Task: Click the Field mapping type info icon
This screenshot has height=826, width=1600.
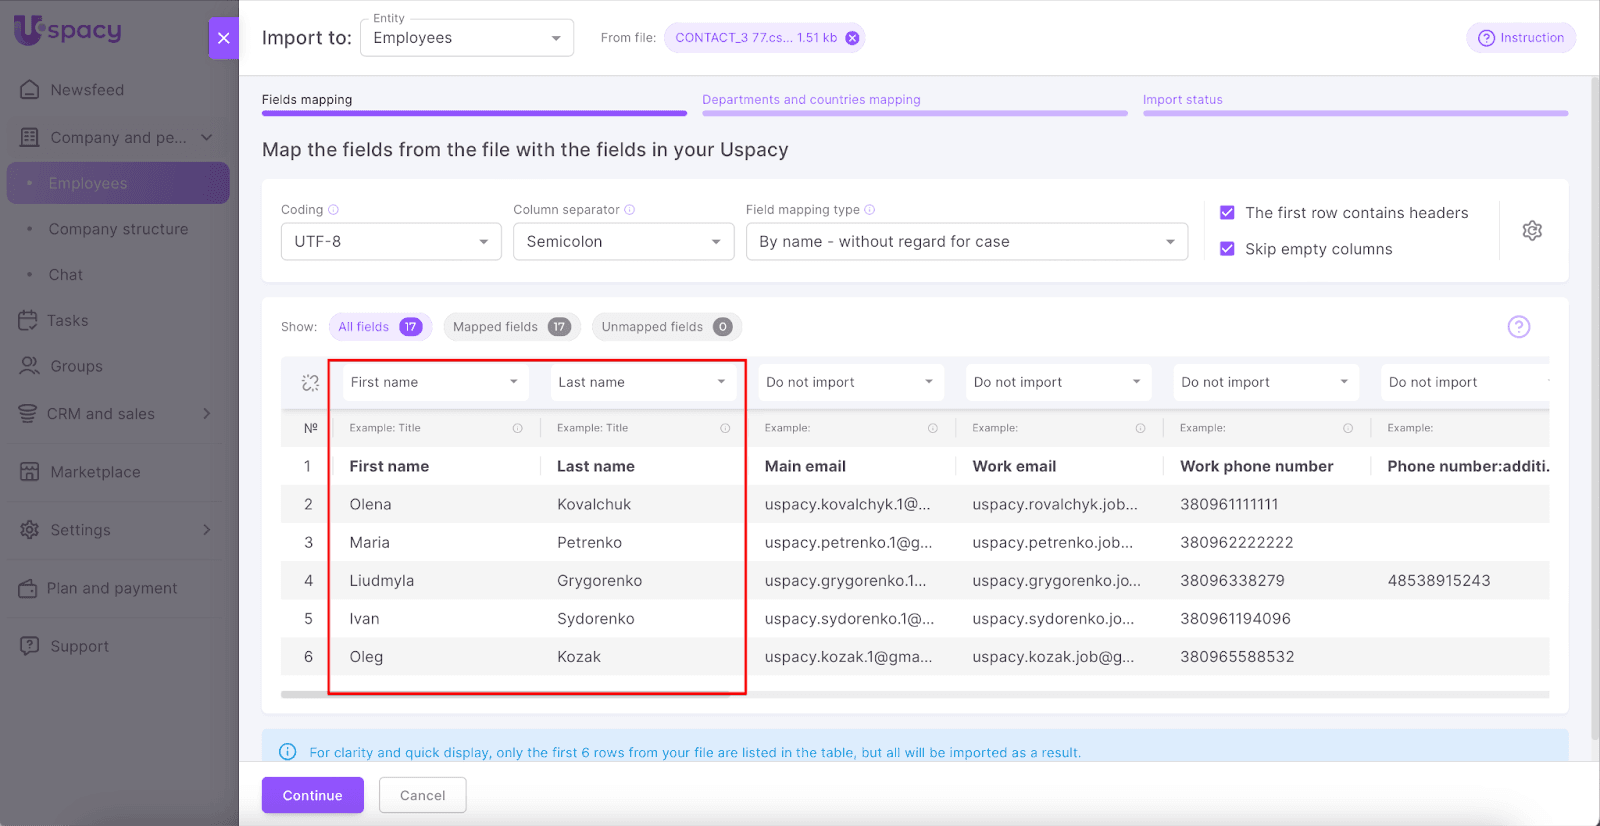Action: [x=870, y=210]
